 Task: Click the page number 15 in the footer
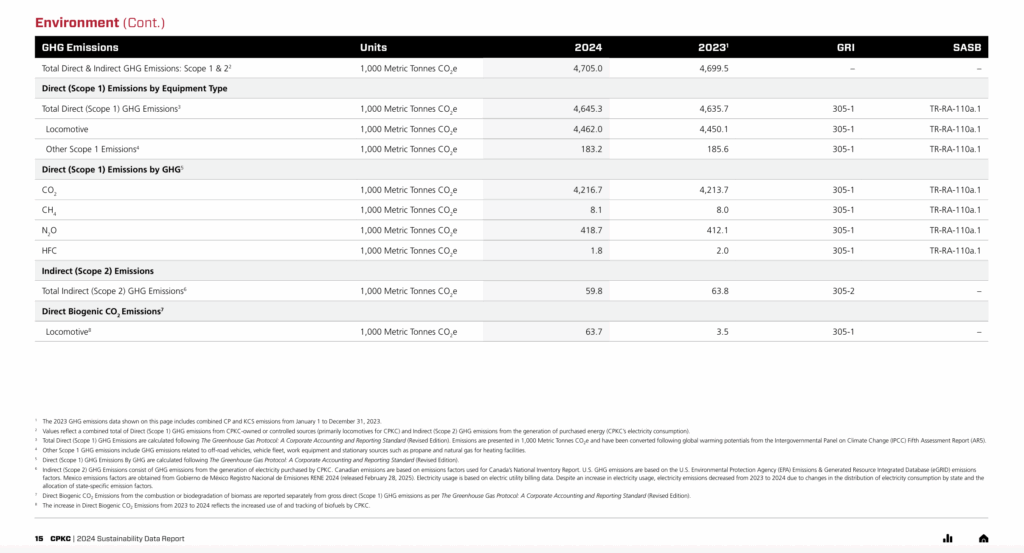(x=39, y=539)
